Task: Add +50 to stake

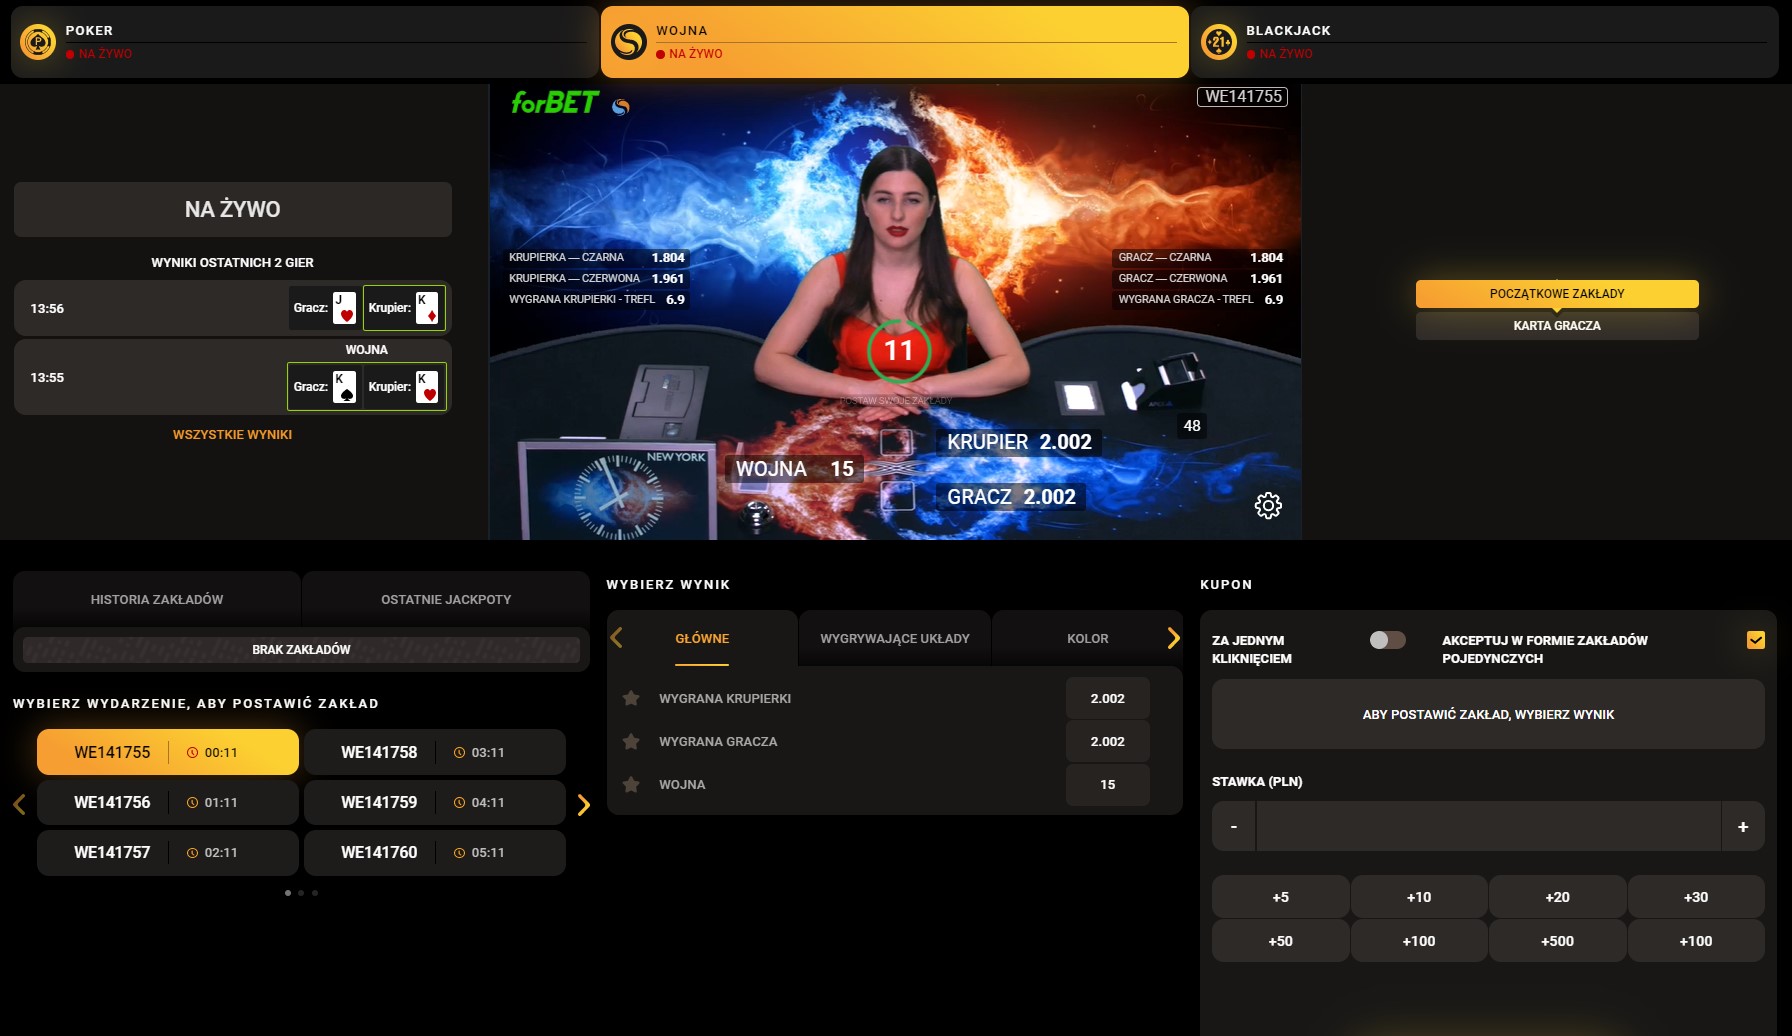Action: [x=1281, y=941]
